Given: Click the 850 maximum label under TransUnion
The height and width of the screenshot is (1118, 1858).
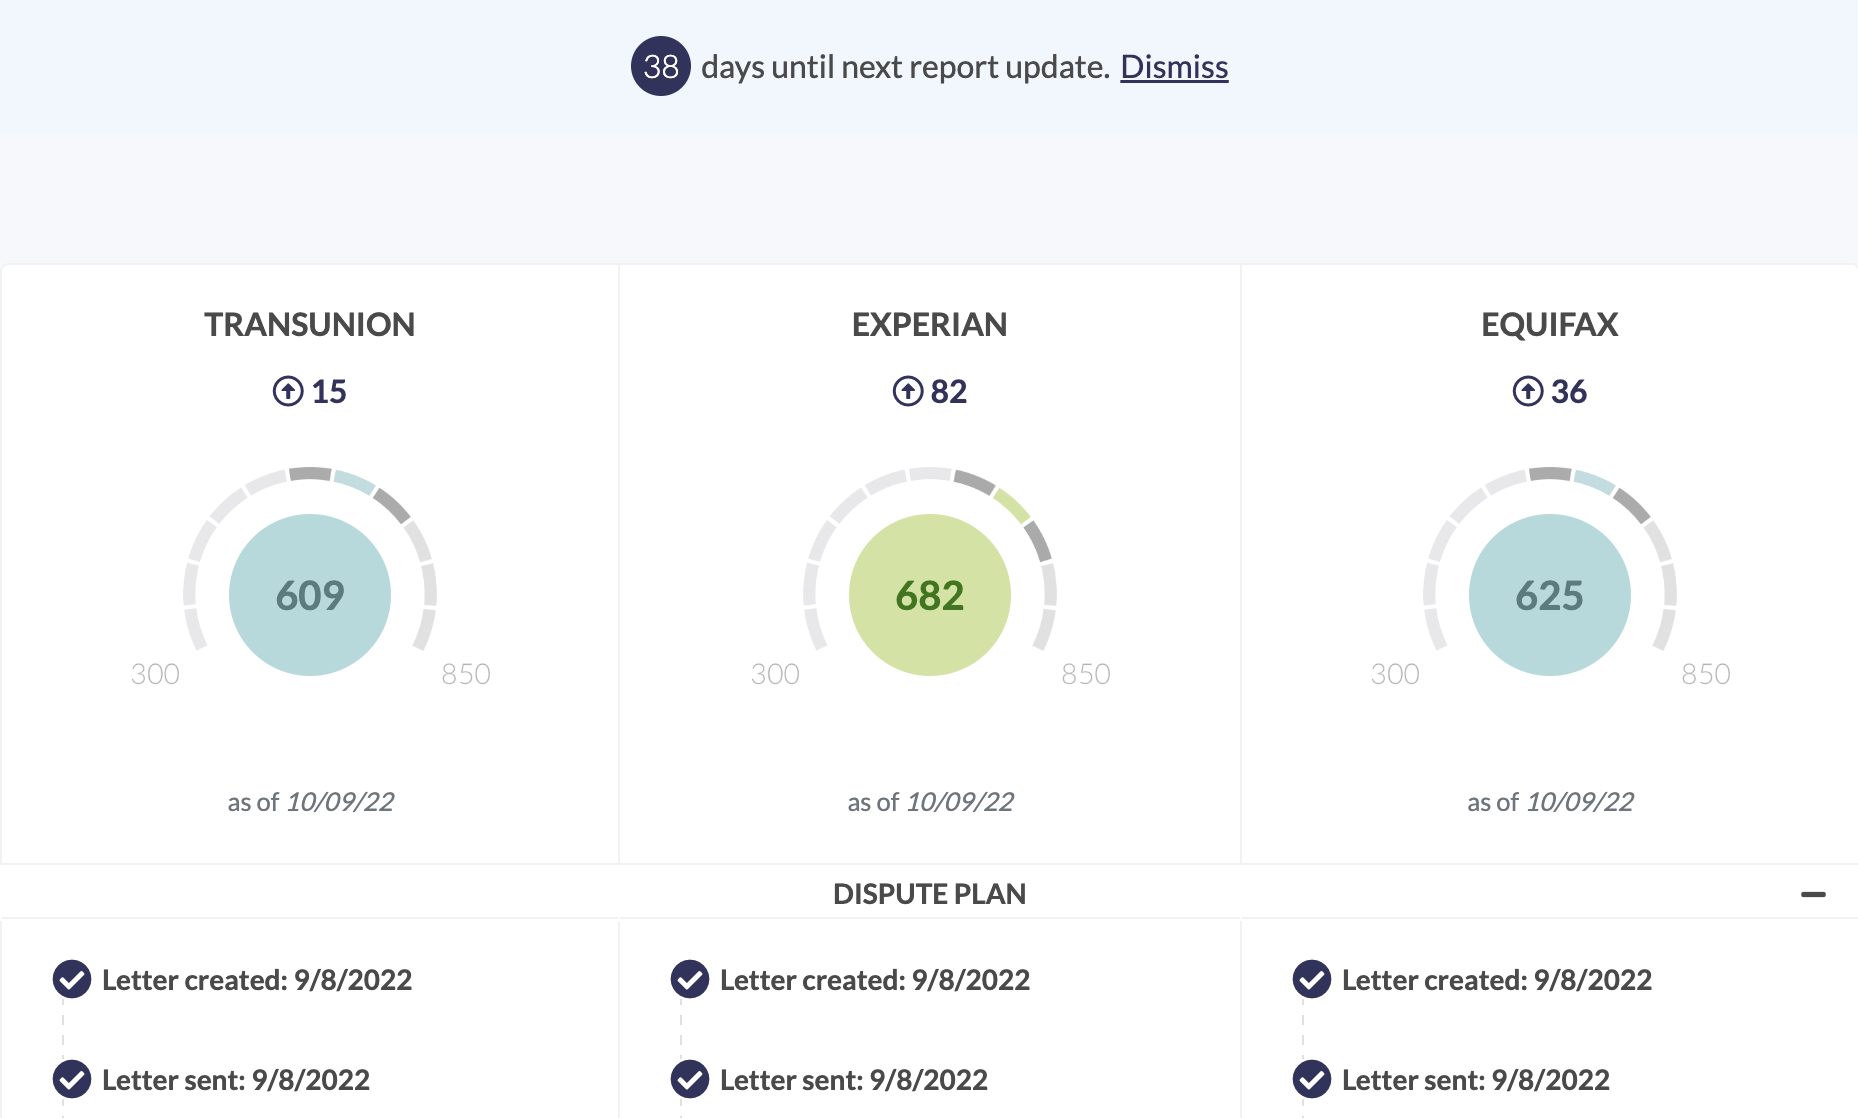Looking at the screenshot, I should tap(466, 674).
